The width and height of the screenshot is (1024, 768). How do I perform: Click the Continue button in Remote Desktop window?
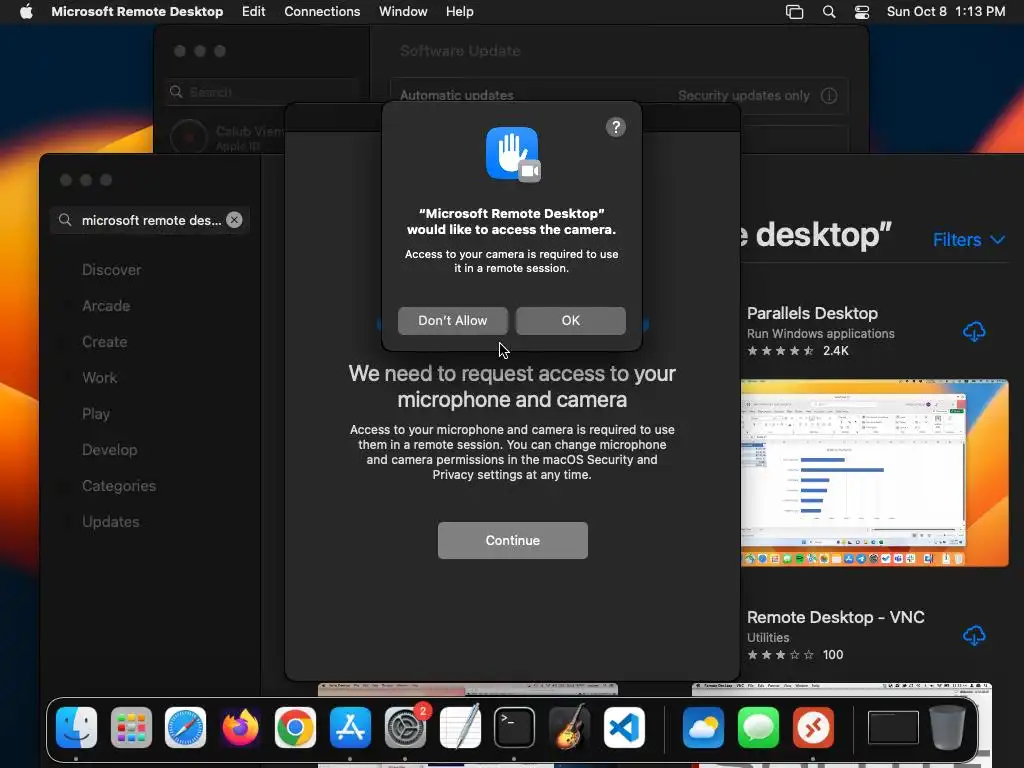click(513, 540)
